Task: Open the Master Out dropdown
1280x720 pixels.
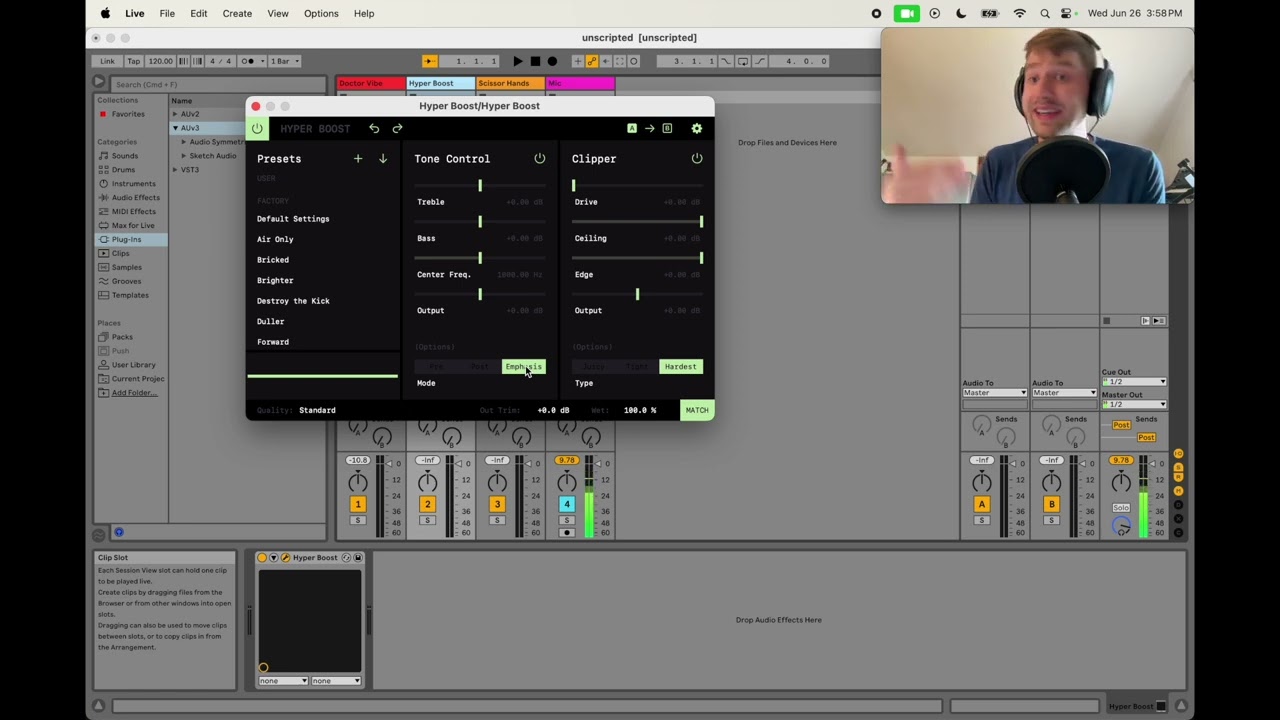Action: coord(1134,404)
